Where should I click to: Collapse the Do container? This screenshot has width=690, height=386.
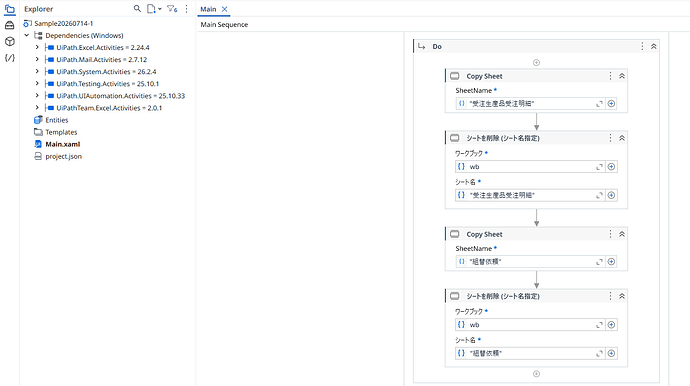654,46
